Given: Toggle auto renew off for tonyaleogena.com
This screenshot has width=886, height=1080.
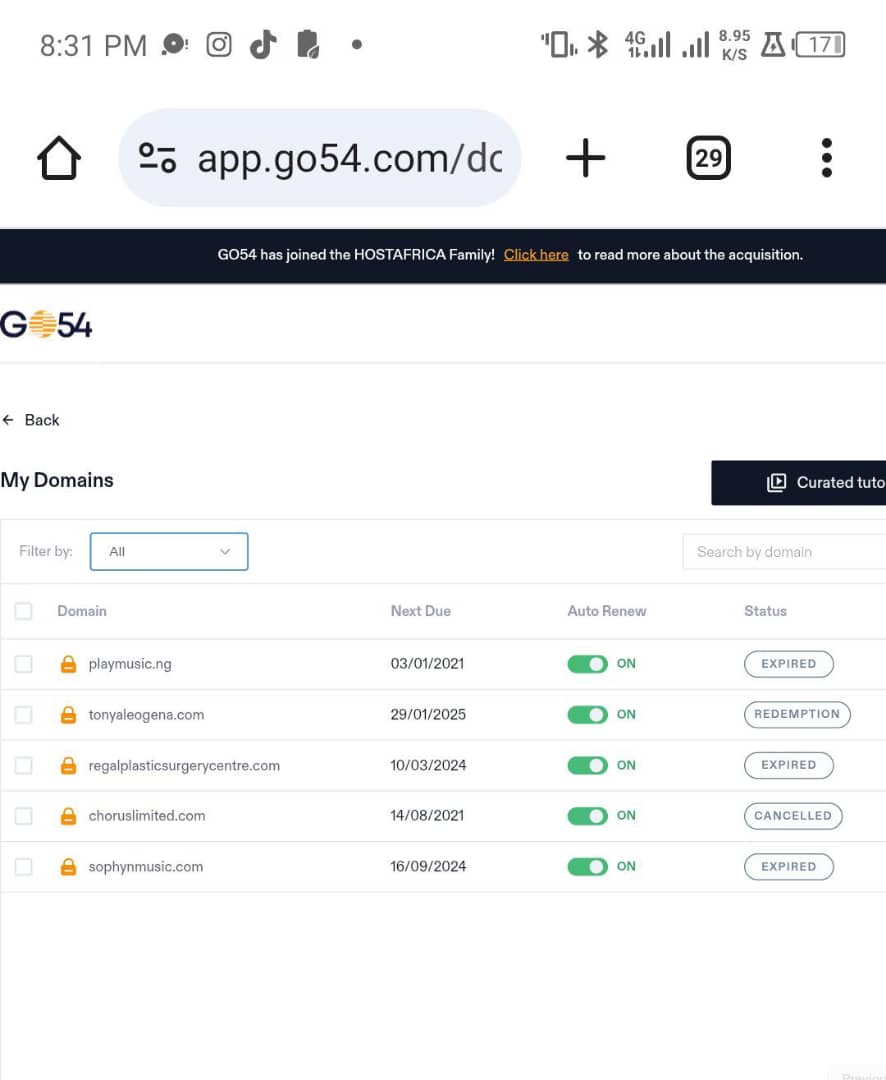Looking at the screenshot, I should tap(588, 714).
